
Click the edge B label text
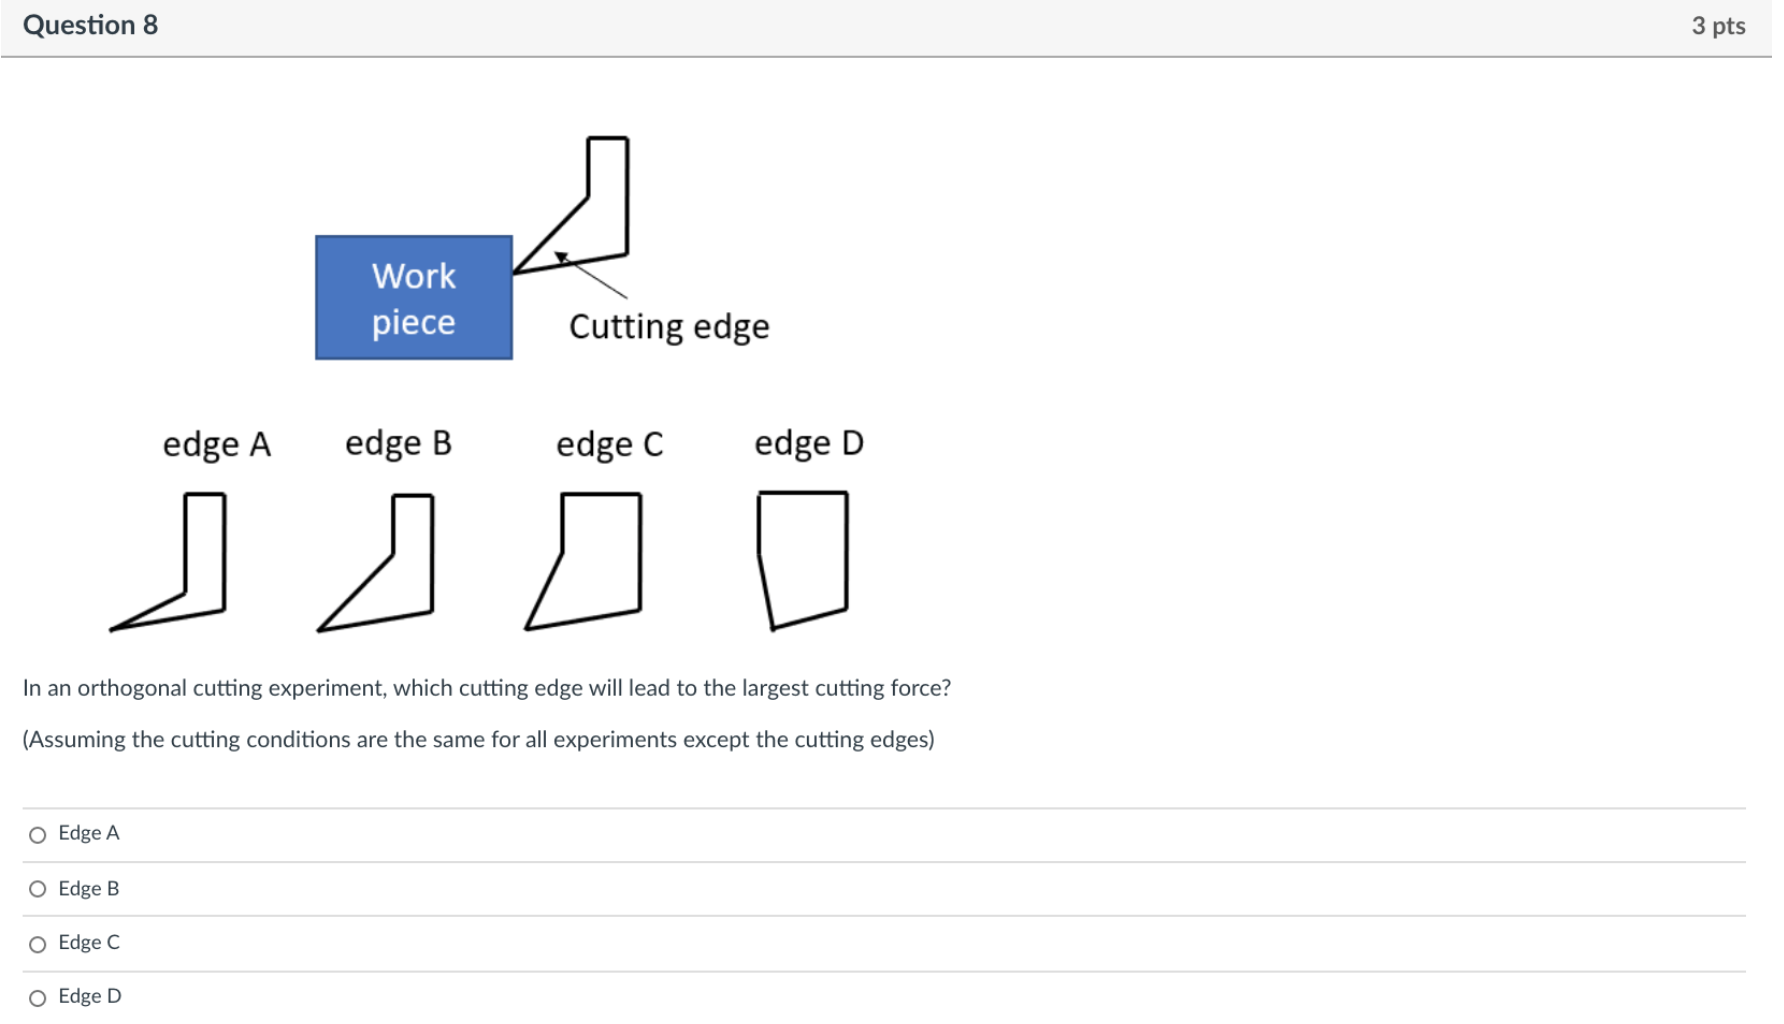click(x=399, y=444)
